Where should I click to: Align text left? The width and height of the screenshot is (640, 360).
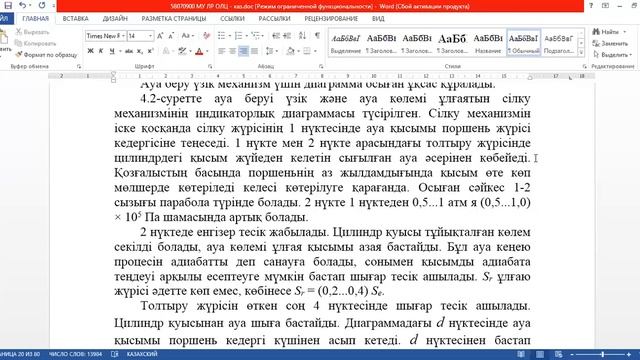point(222,51)
